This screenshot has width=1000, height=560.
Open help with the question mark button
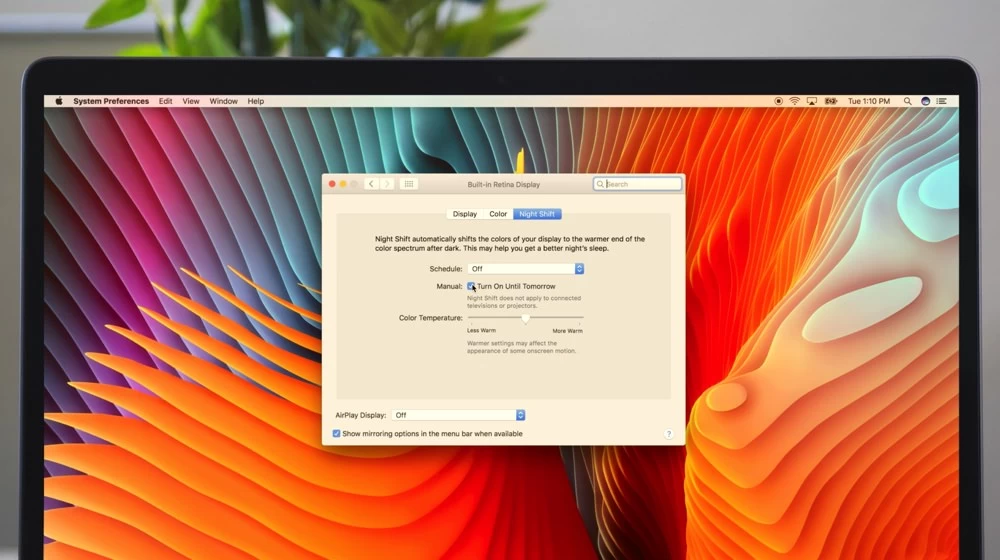[x=668, y=434]
